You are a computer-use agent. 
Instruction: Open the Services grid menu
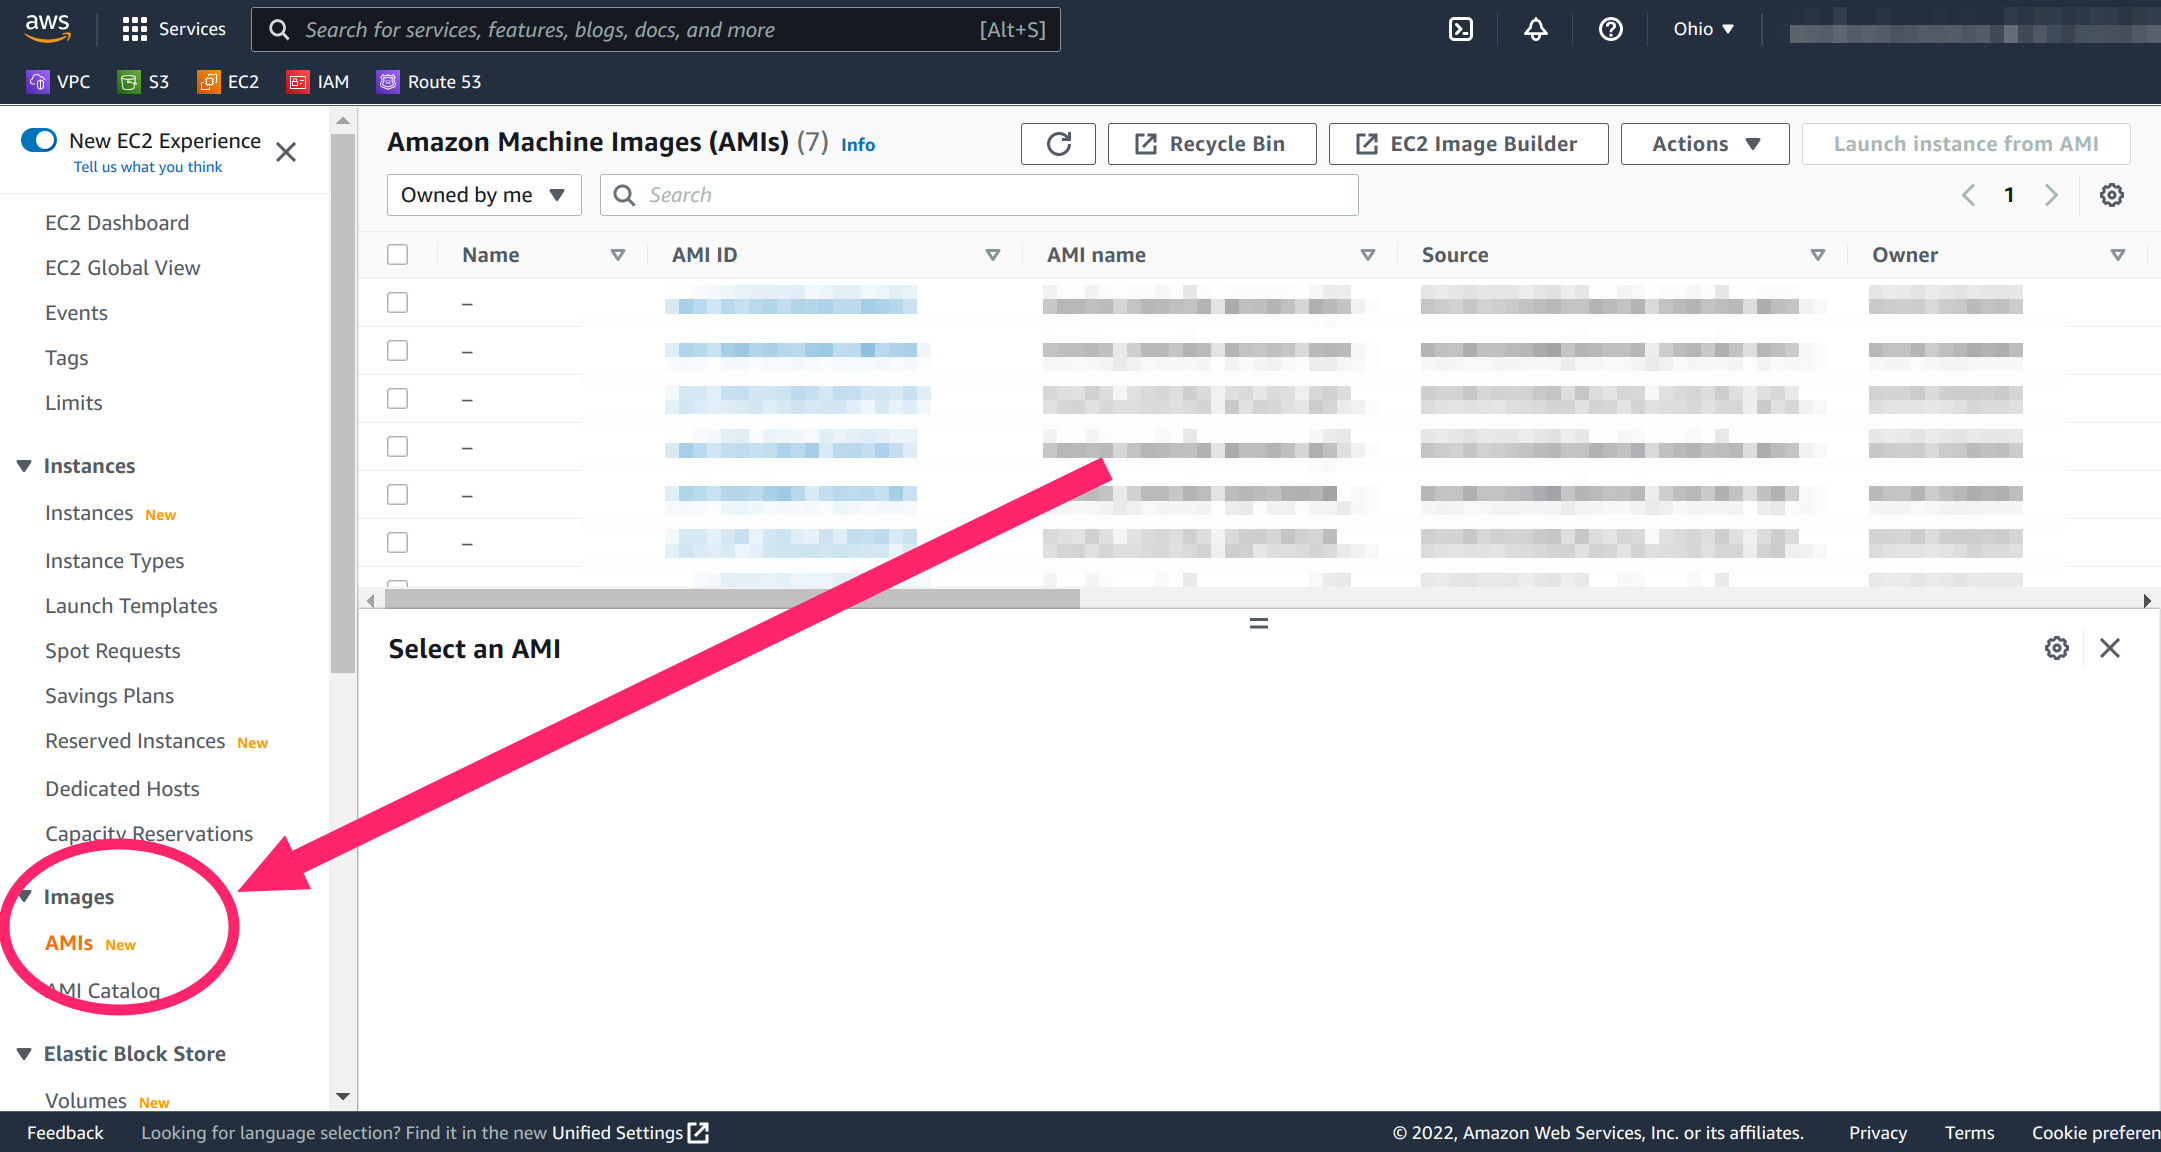pos(174,29)
